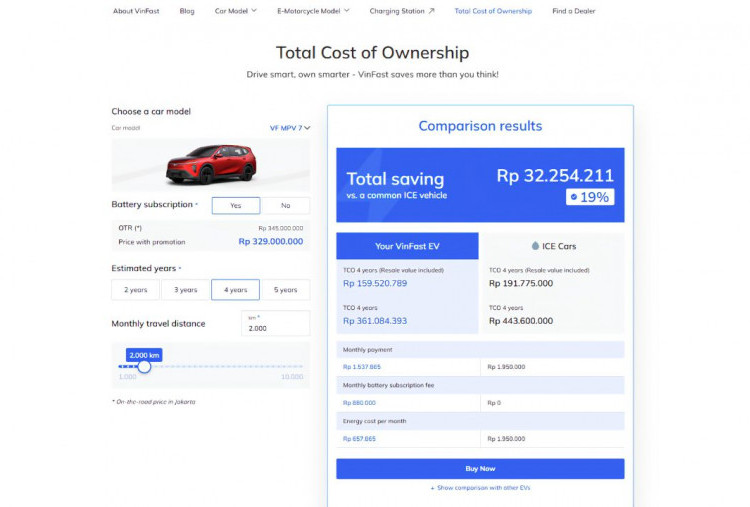This screenshot has height=507, width=750.
Task: Click the Monthly payment row header
Action: click(x=480, y=350)
